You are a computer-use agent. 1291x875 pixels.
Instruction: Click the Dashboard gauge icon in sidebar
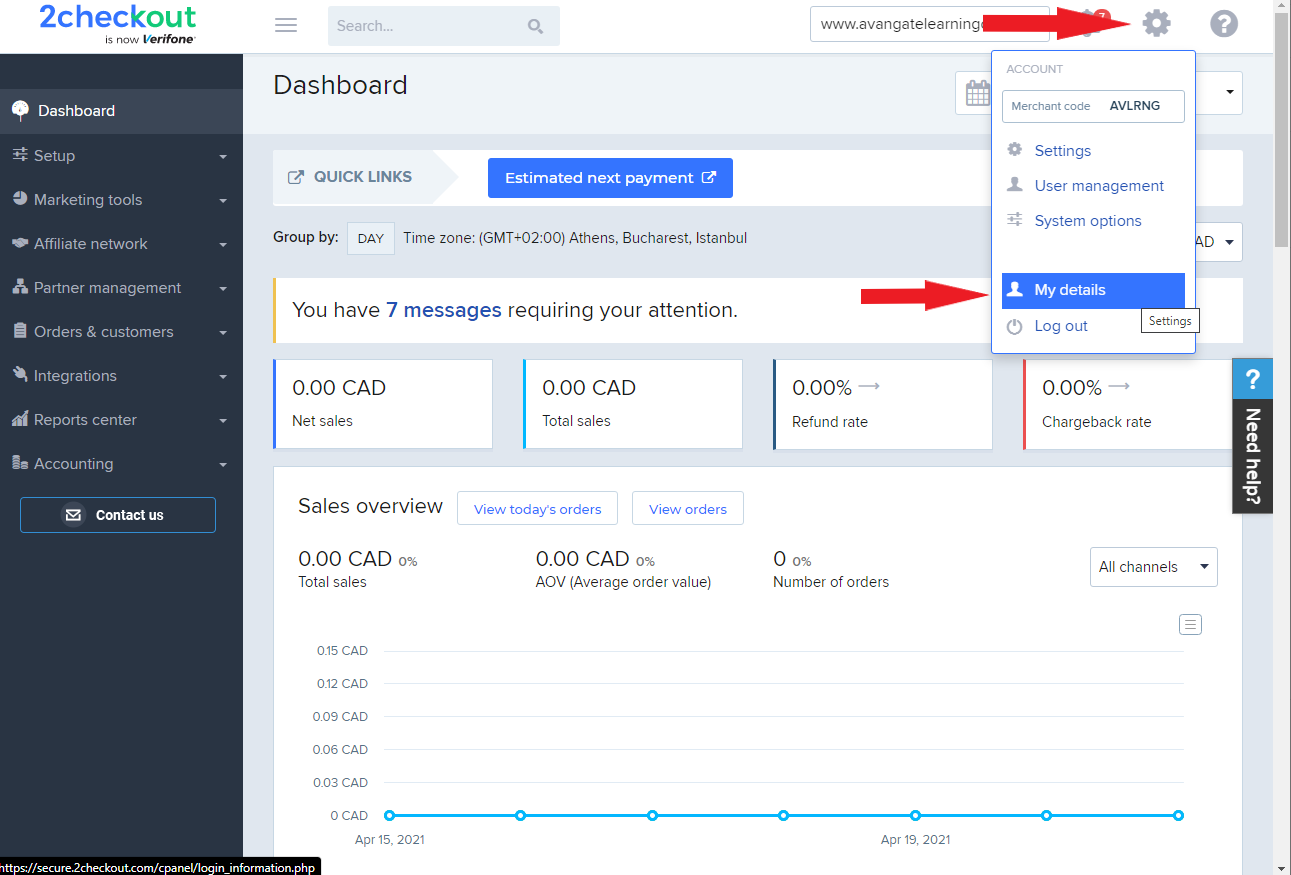tap(20, 110)
